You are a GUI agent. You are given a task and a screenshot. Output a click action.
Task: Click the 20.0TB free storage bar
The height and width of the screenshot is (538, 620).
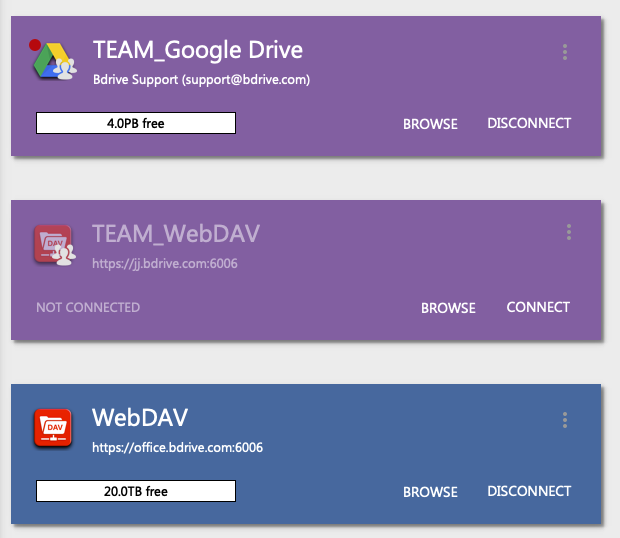click(136, 491)
